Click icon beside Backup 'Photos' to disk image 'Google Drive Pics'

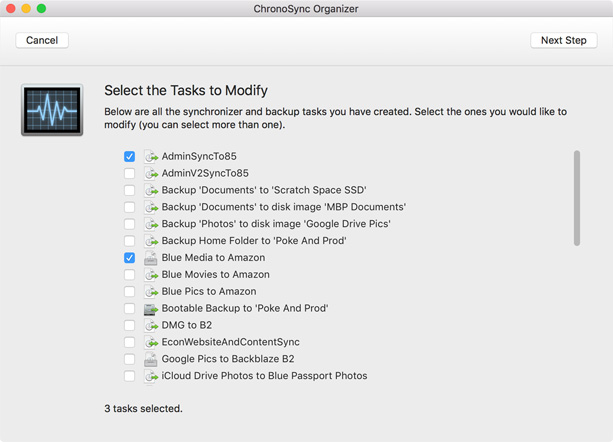tap(151, 224)
